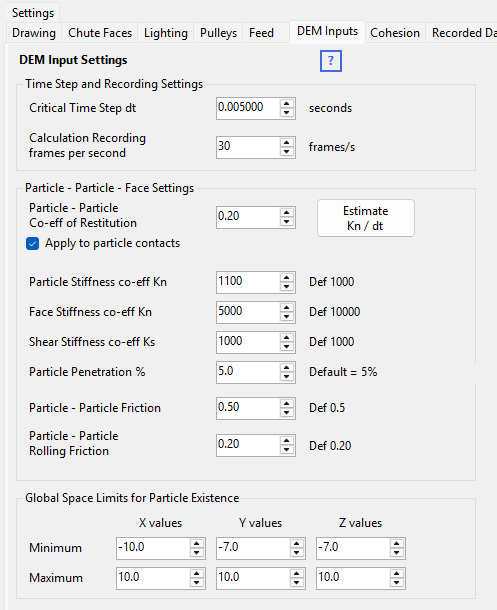This screenshot has width=497, height=610.
Task: Open the DEM Input Settings help icon
Action: 331,61
